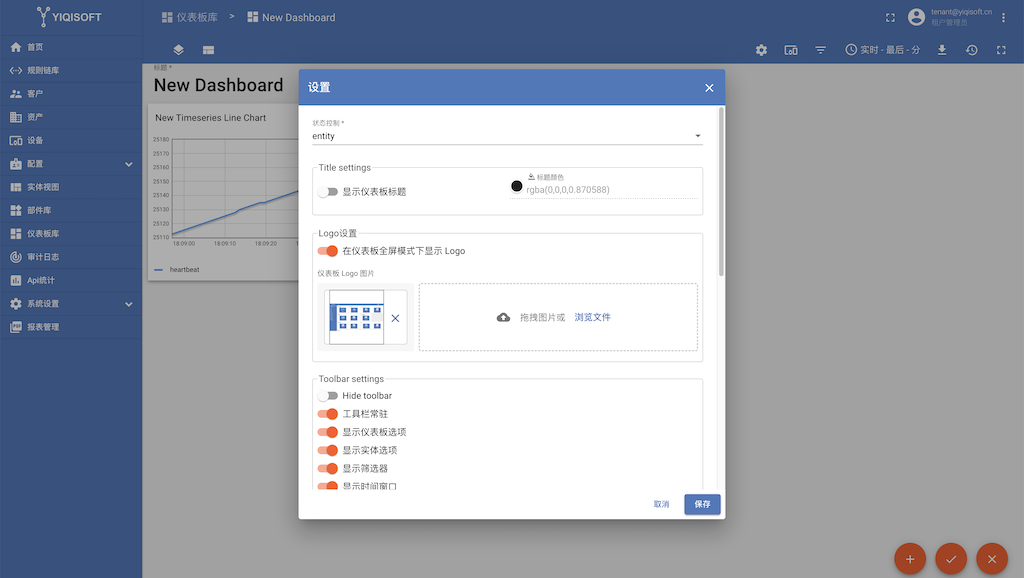Open the three-dot user menu

coord(1003,18)
